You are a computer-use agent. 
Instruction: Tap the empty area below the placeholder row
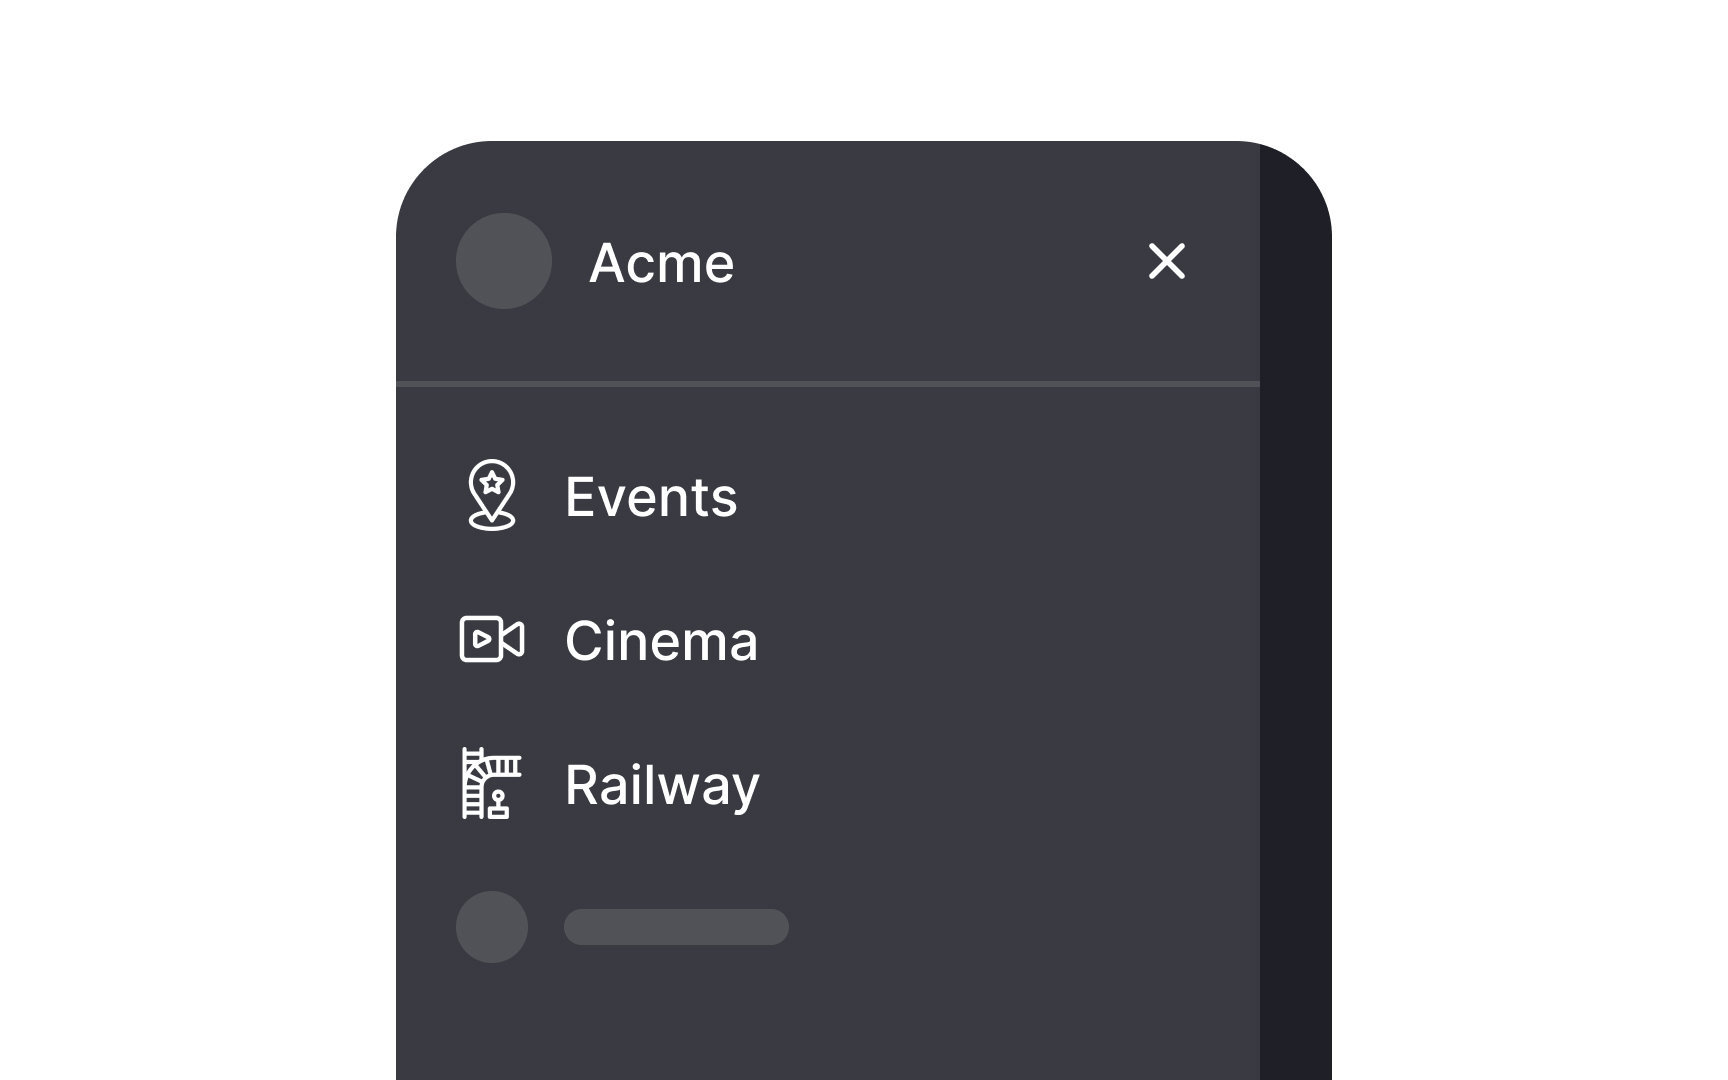pos(830,1030)
